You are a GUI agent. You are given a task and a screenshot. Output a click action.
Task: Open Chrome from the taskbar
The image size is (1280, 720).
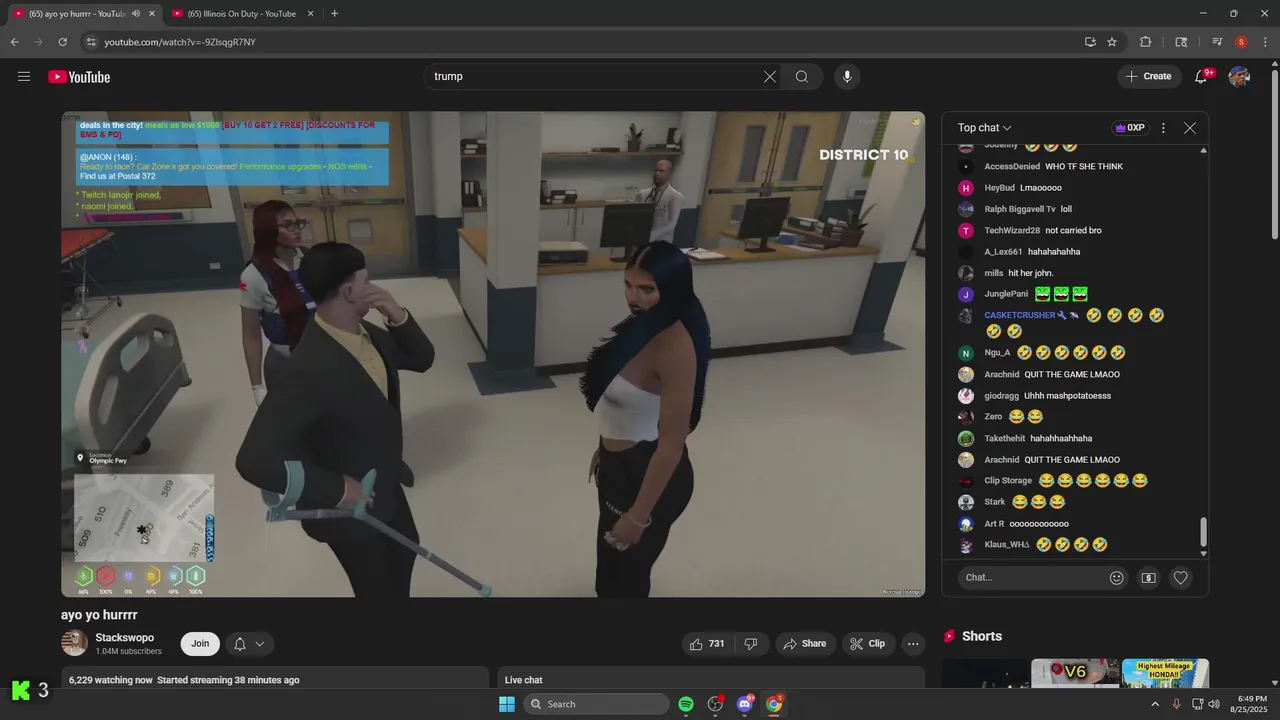coord(774,704)
